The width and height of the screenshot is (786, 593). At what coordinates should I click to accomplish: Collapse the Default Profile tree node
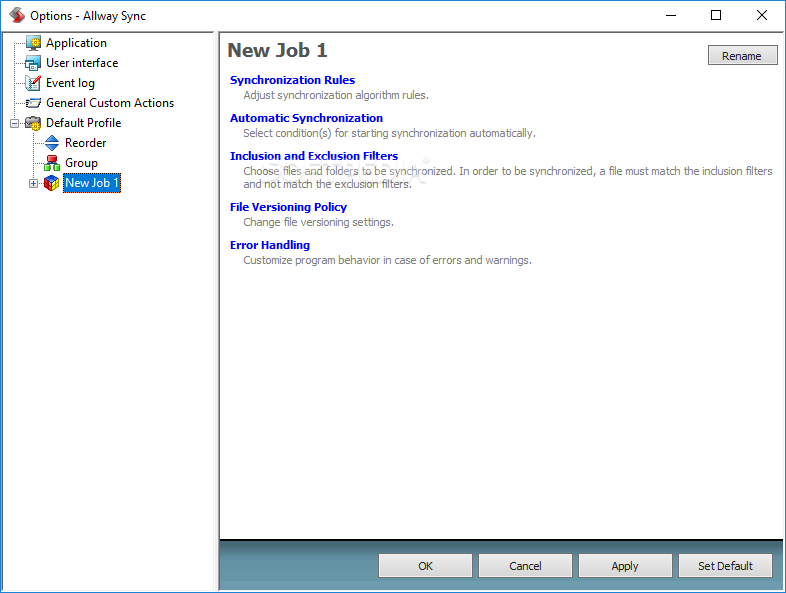(15, 123)
